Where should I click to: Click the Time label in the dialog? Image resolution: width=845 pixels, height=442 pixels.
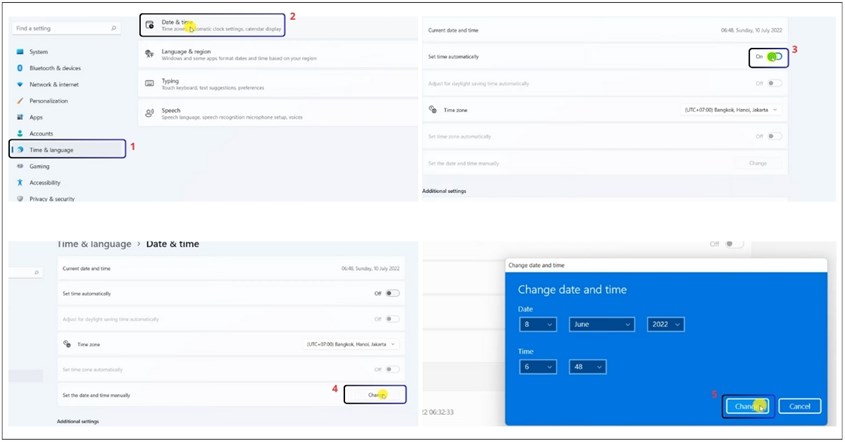pos(526,351)
